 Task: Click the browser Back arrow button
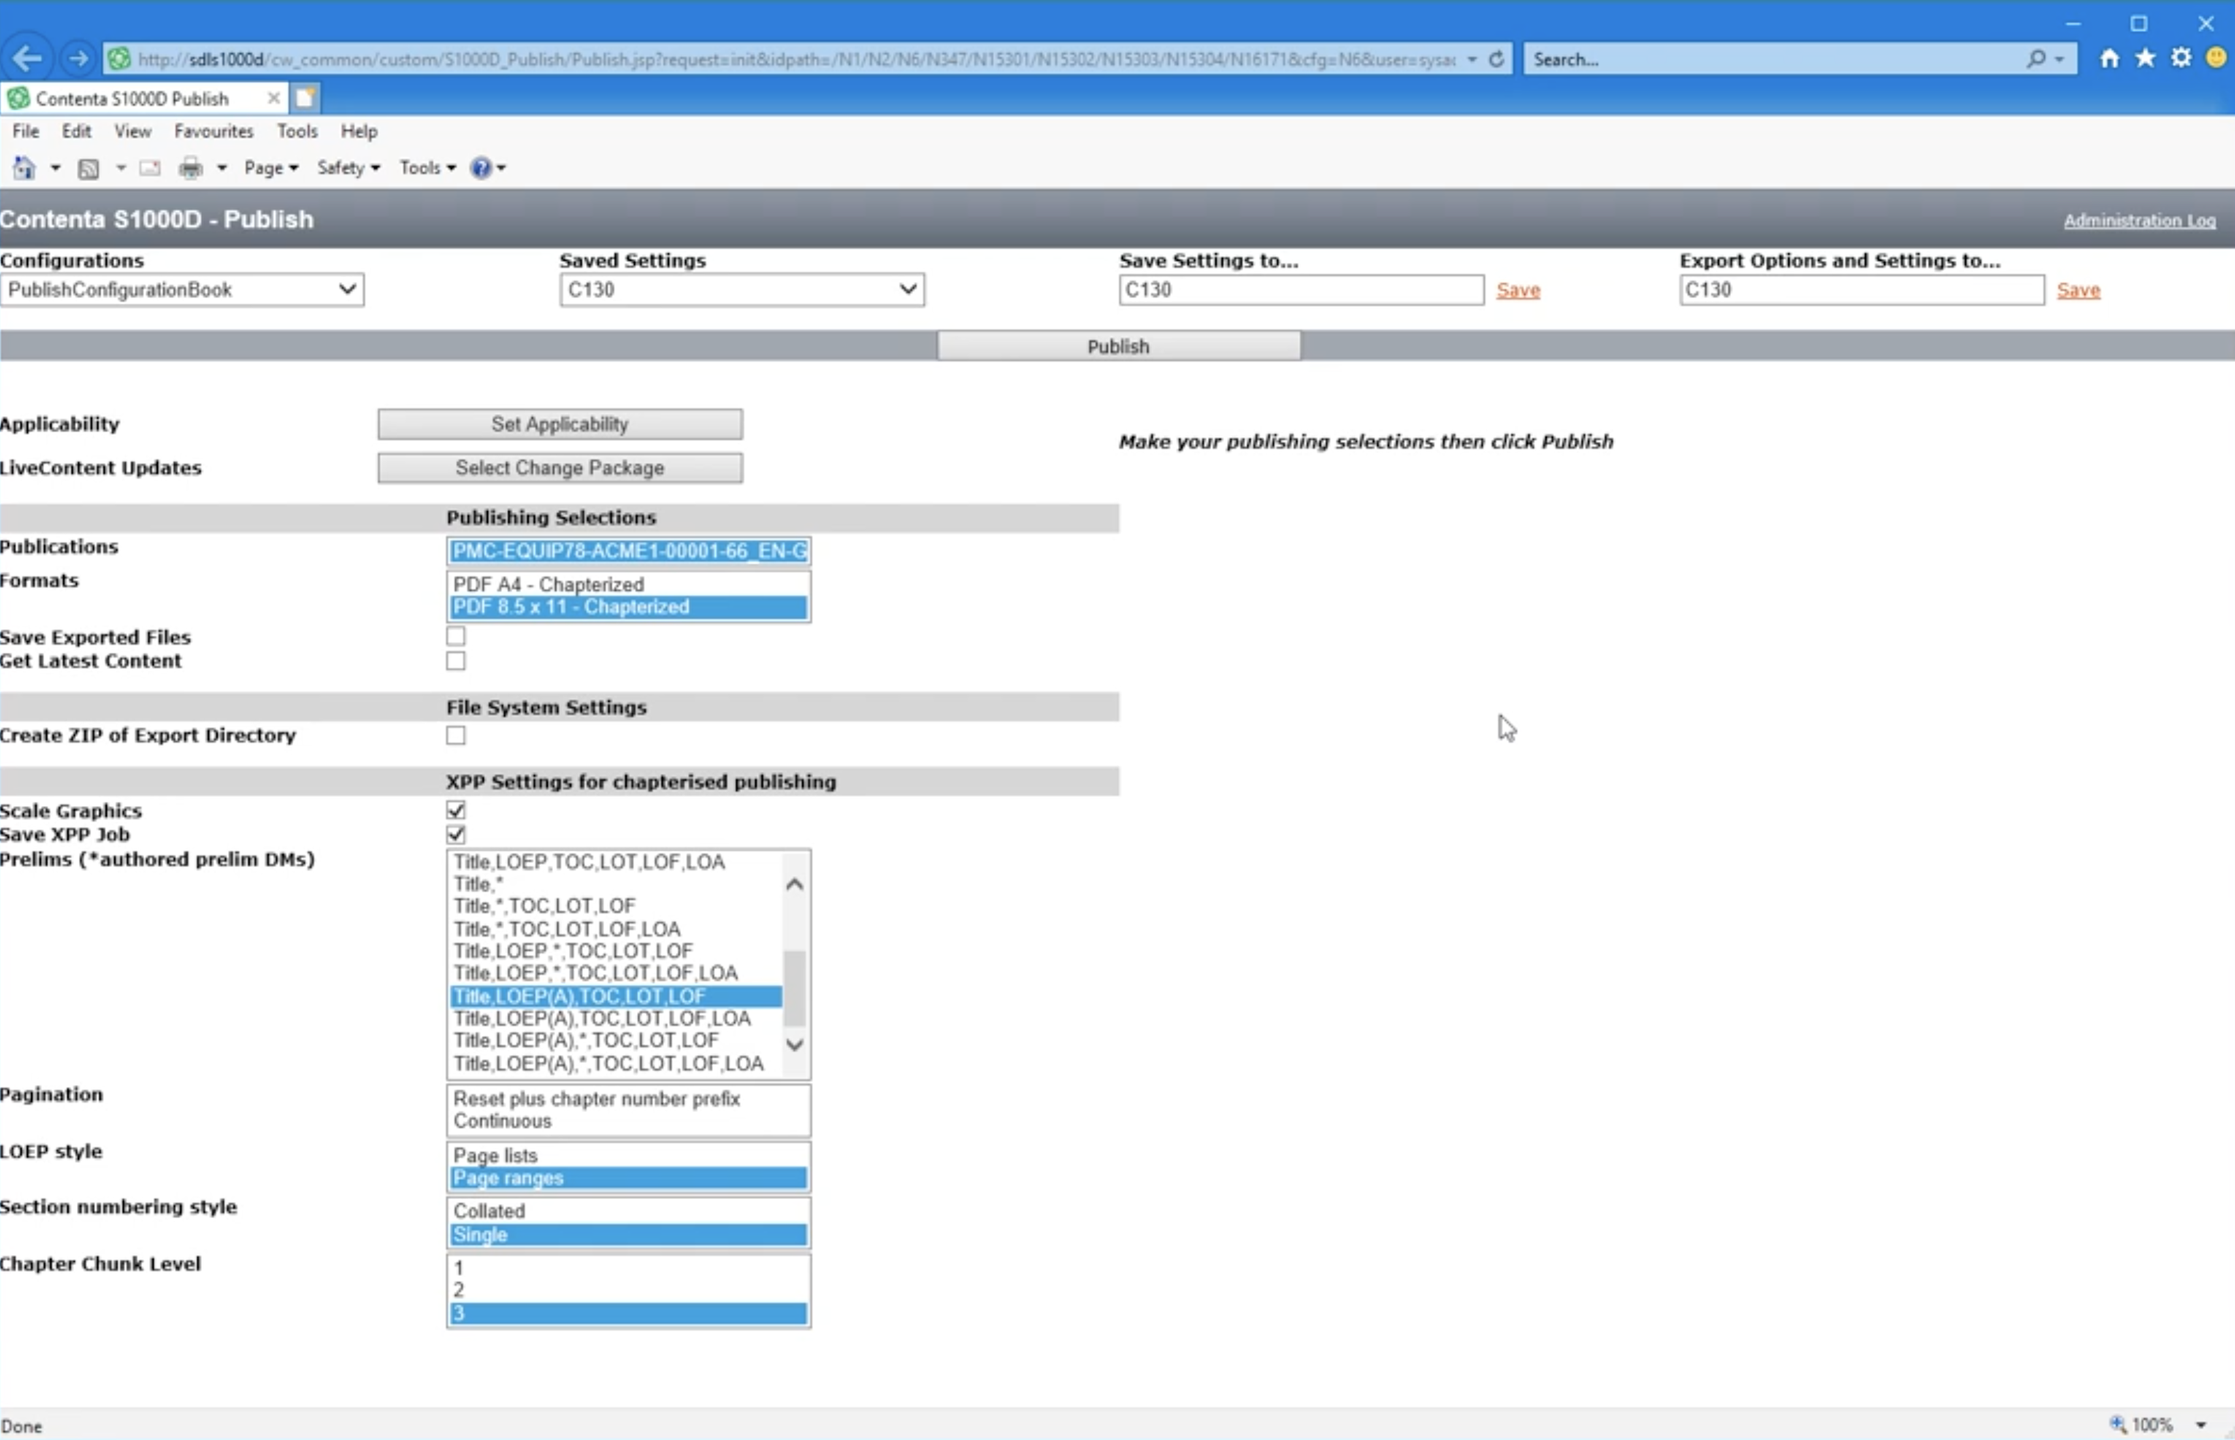pyautogui.click(x=27, y=58)
